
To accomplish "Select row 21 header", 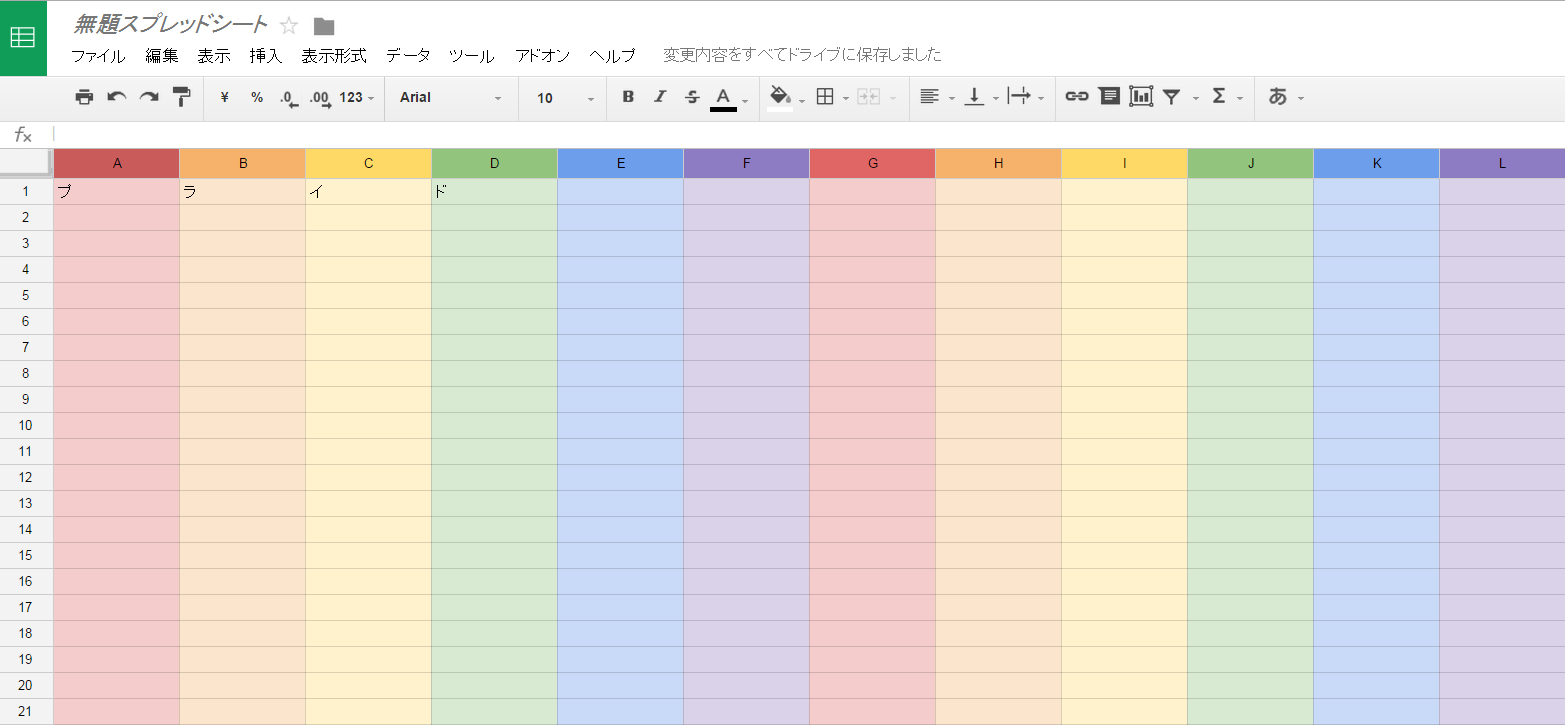I will pyautogui.click(x=26, y=711).
